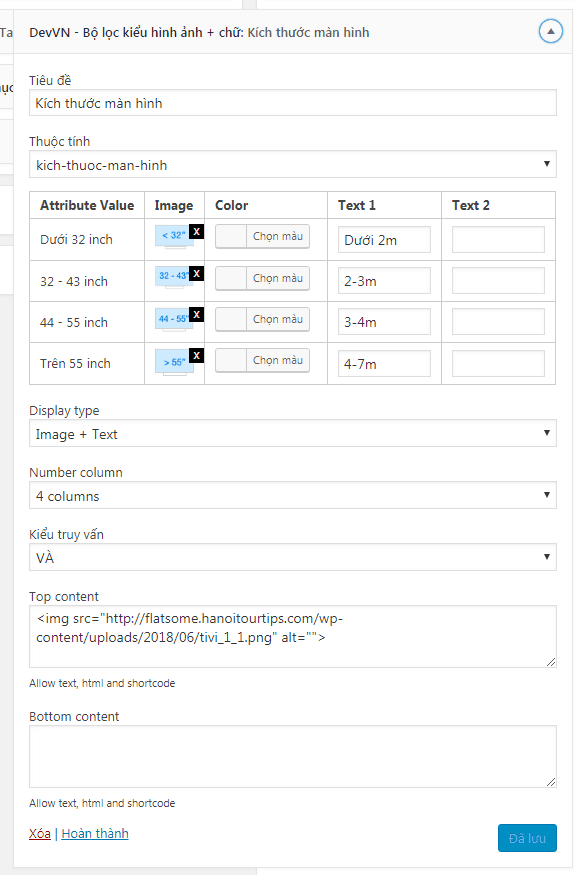Collapse the Kích thước màn hình metabox
The width and height of the screenshot is (580, 875).
click(x=550, y=31)
